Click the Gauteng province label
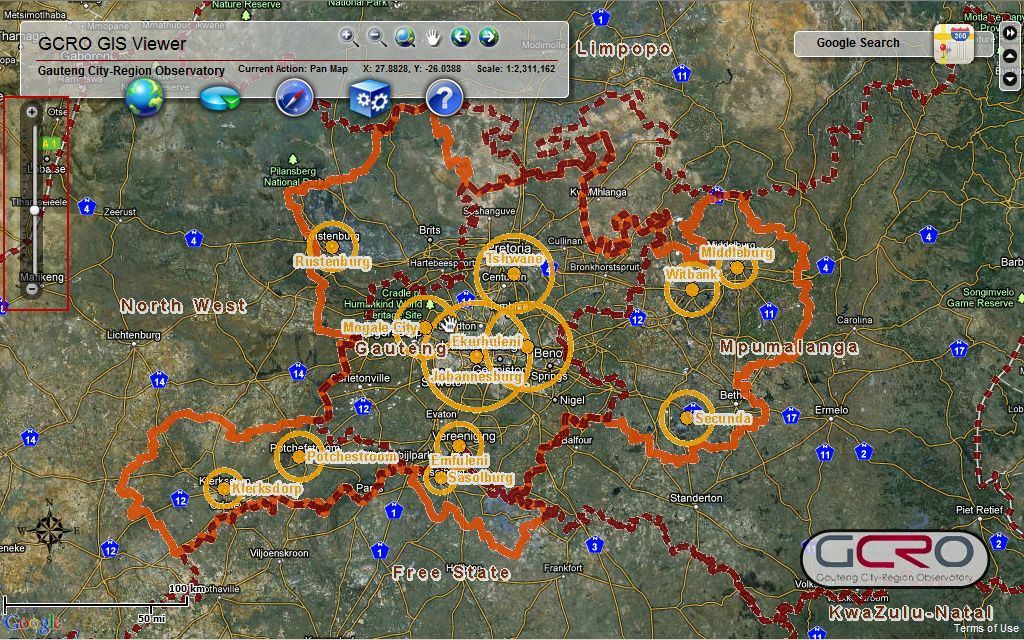Viewport: 1024px width, 640px height. [402, 349]
